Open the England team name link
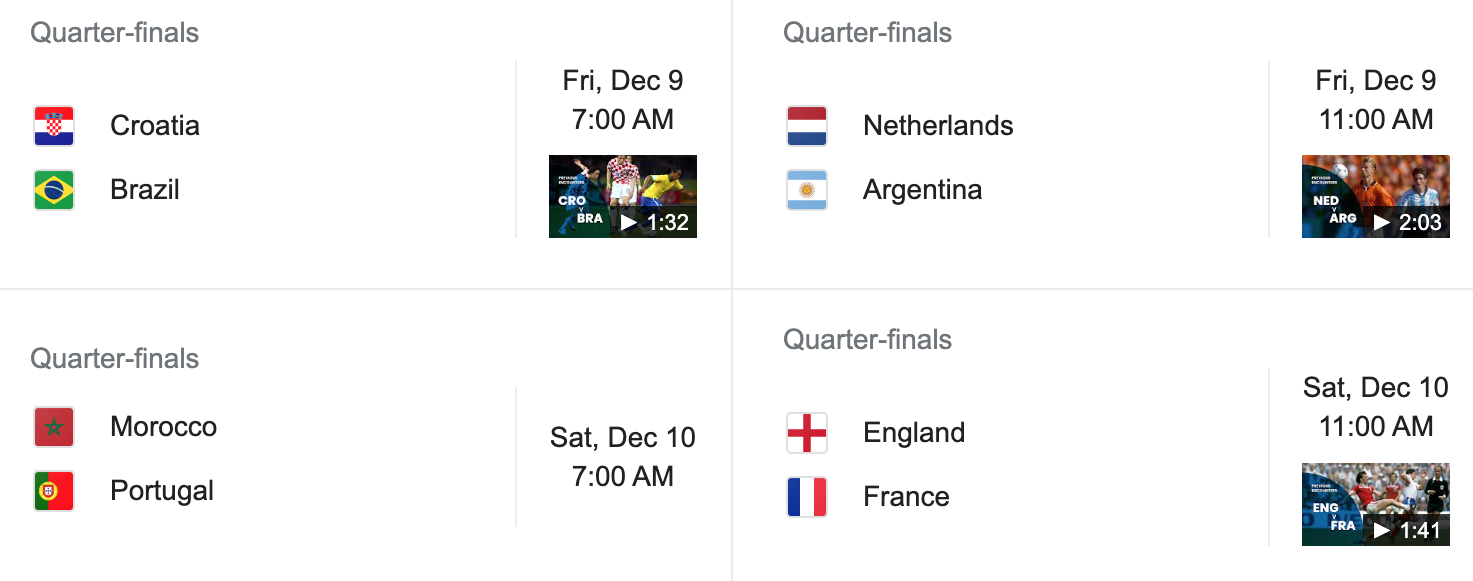This screenshot has width=1473, height=581. click(914, 433)
